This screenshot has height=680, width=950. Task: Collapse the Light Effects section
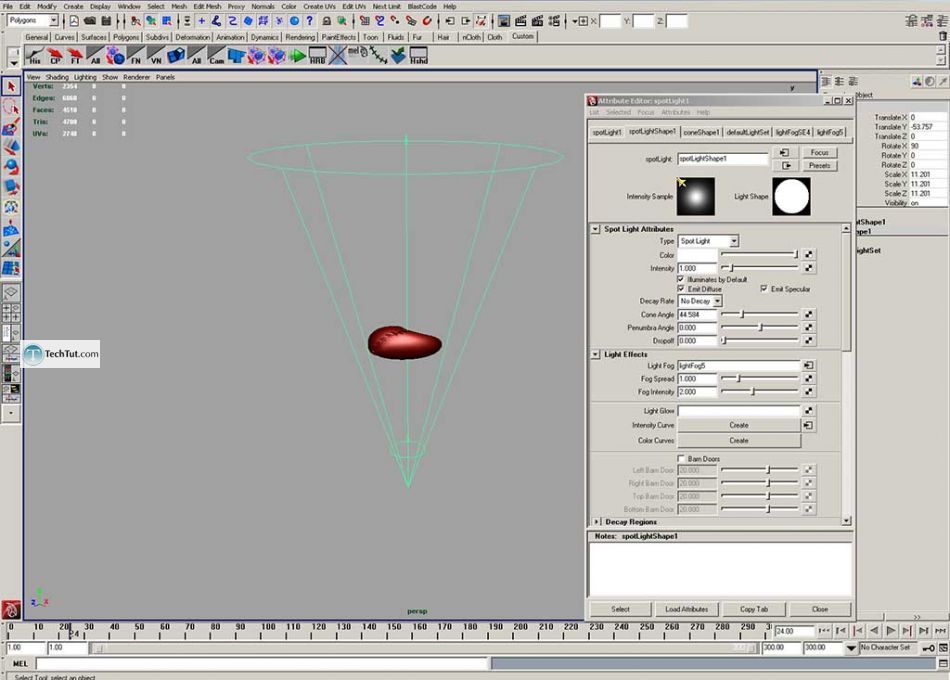pos(595,354)
